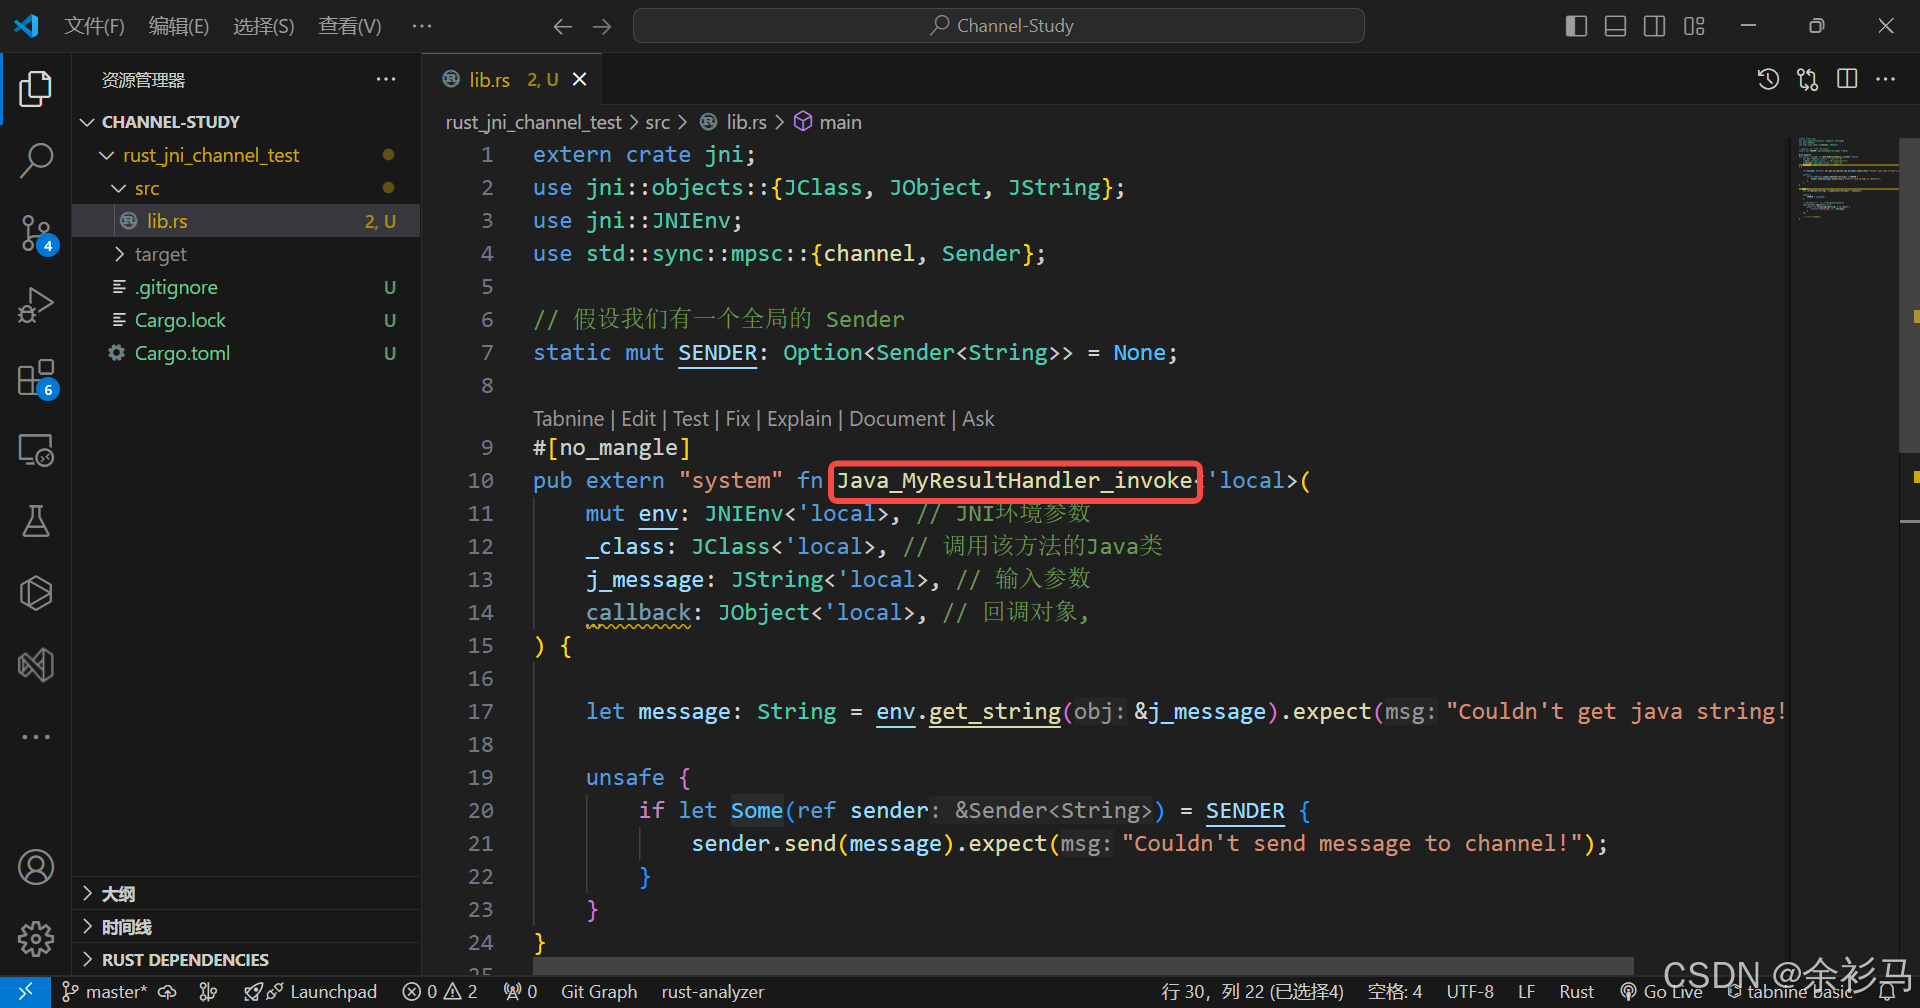Click rust-analyzer status item

coord(713,991)
